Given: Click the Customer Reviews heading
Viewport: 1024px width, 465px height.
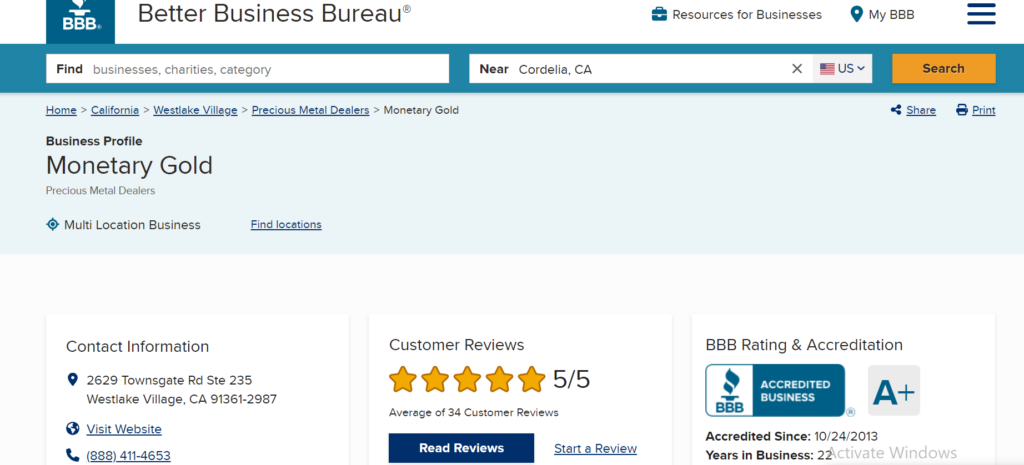Looking at the screenshot, I should tap(456, 345).
